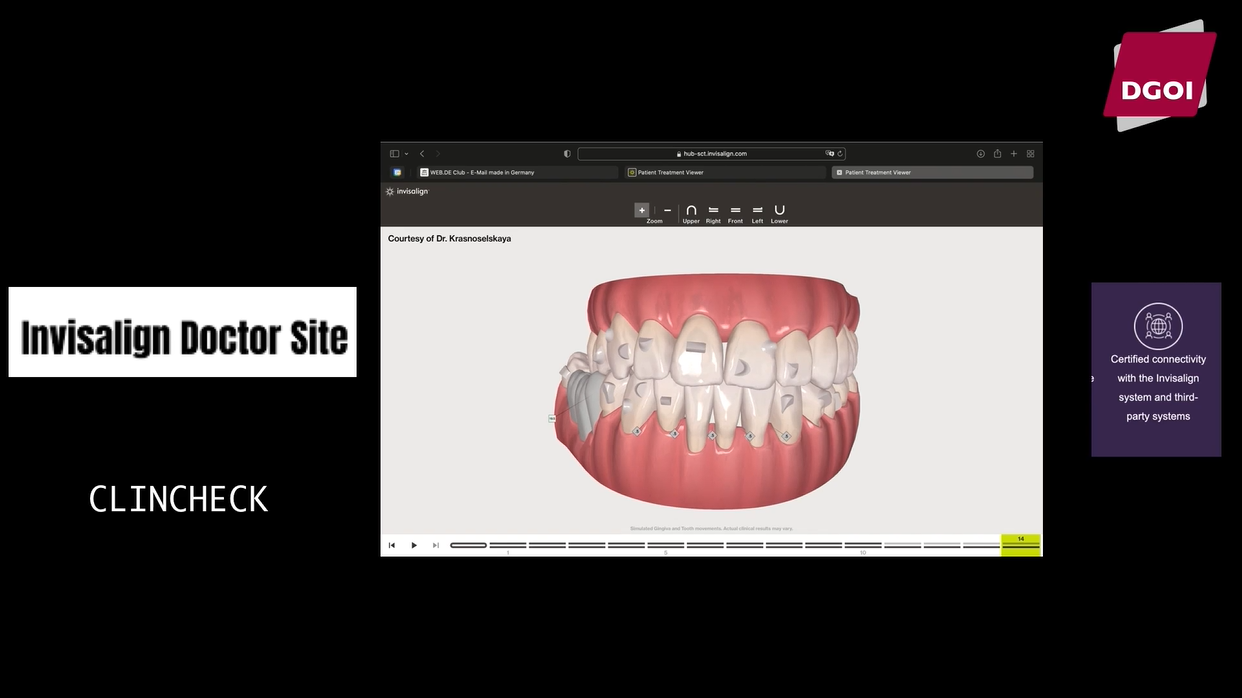Viewport: 1242px width, 698px height.
Task: Select the Front view icon
Action: click(735, 211)
